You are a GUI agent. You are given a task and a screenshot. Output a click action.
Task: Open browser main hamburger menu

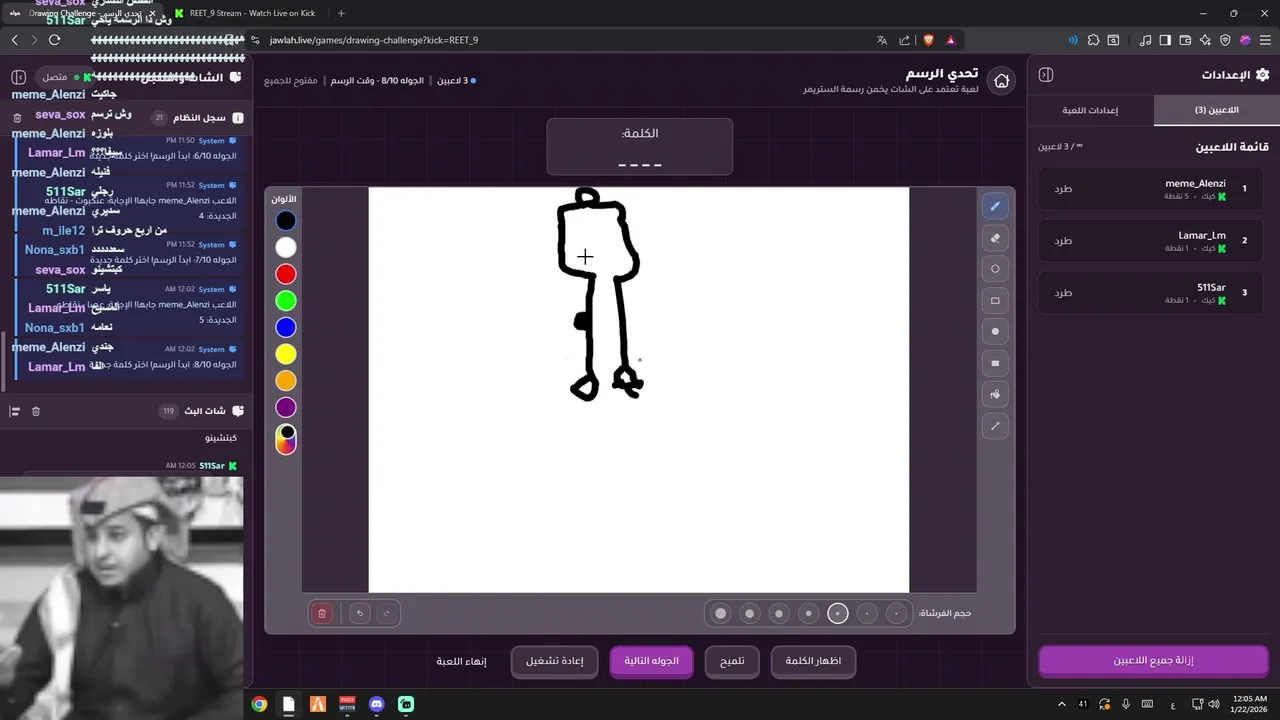pyautogui.click(x=1264, y=40)
